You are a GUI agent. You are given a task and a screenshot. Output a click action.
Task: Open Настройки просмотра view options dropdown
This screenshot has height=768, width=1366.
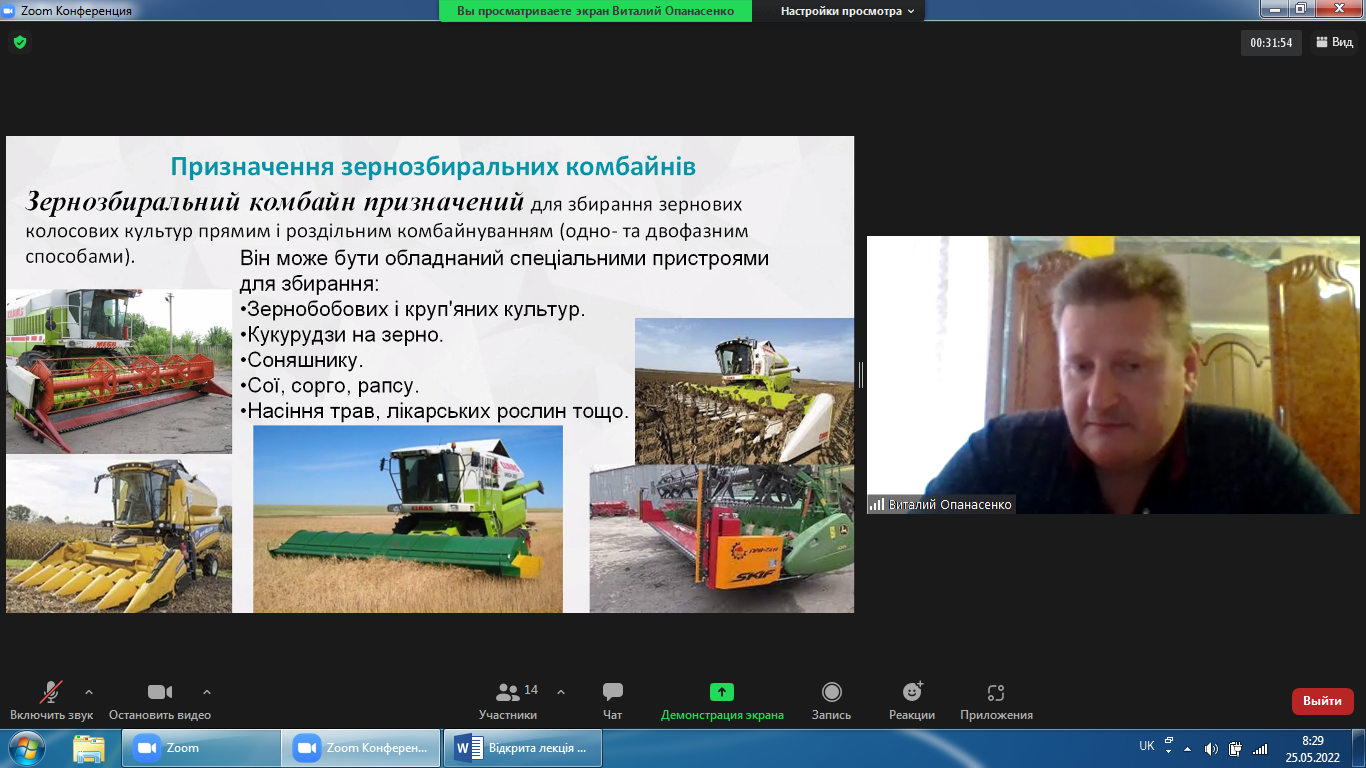click(847, 11)
